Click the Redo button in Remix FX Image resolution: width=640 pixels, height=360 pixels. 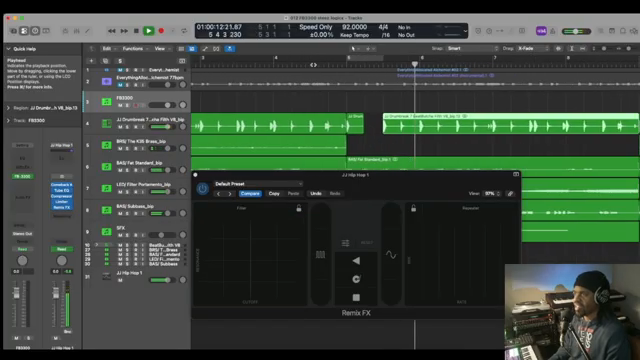pos(335,194)
